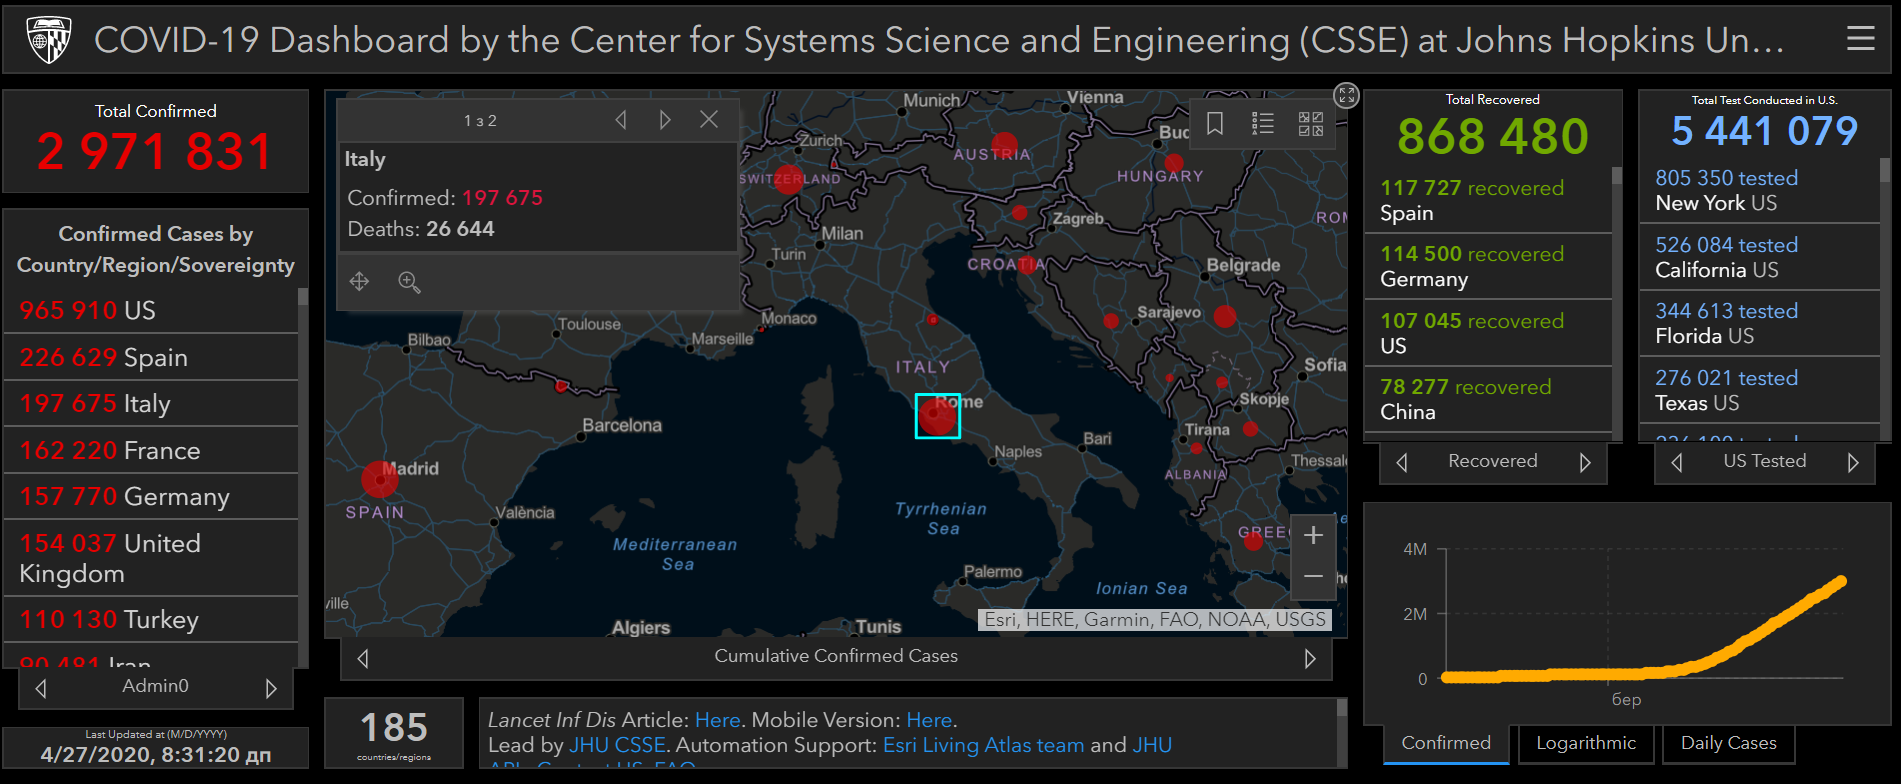Switch to Daily Cases chart tab
Image resolution: width=1901 pixels, height=784 pixels.
(1728, 743)
